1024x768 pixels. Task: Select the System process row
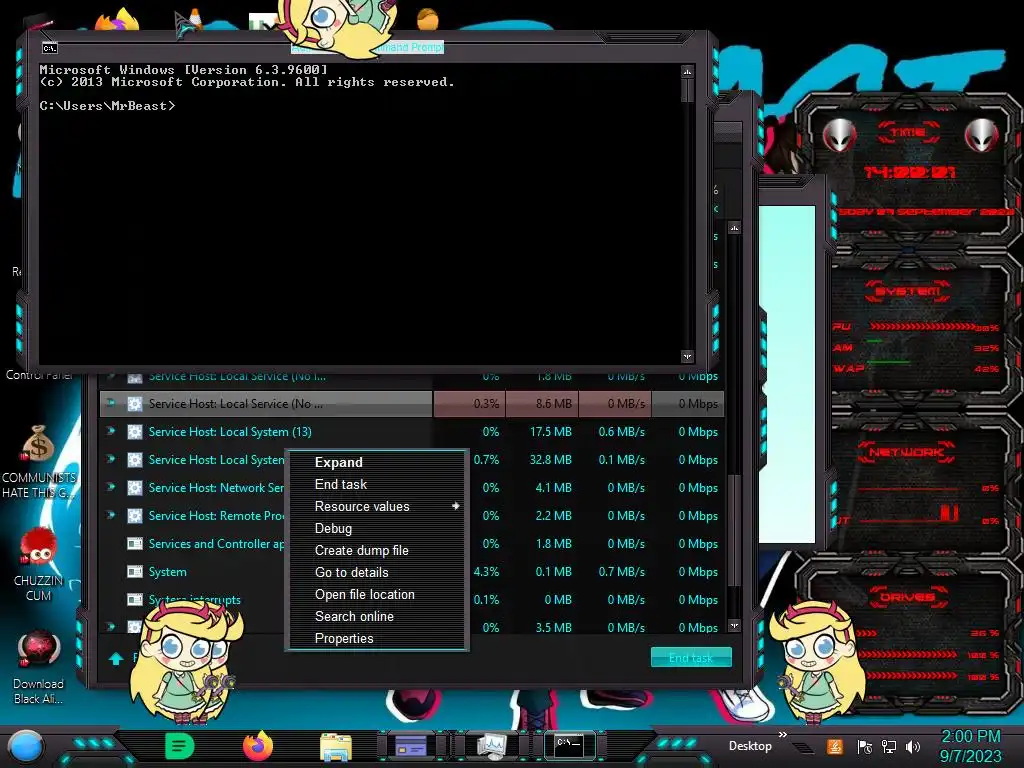pos(411,571)
